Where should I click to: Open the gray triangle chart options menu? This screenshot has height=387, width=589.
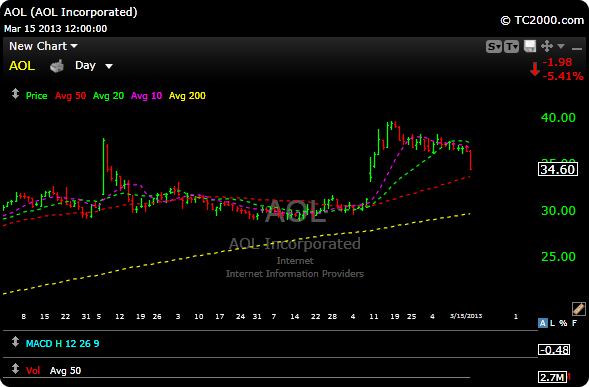561,46
